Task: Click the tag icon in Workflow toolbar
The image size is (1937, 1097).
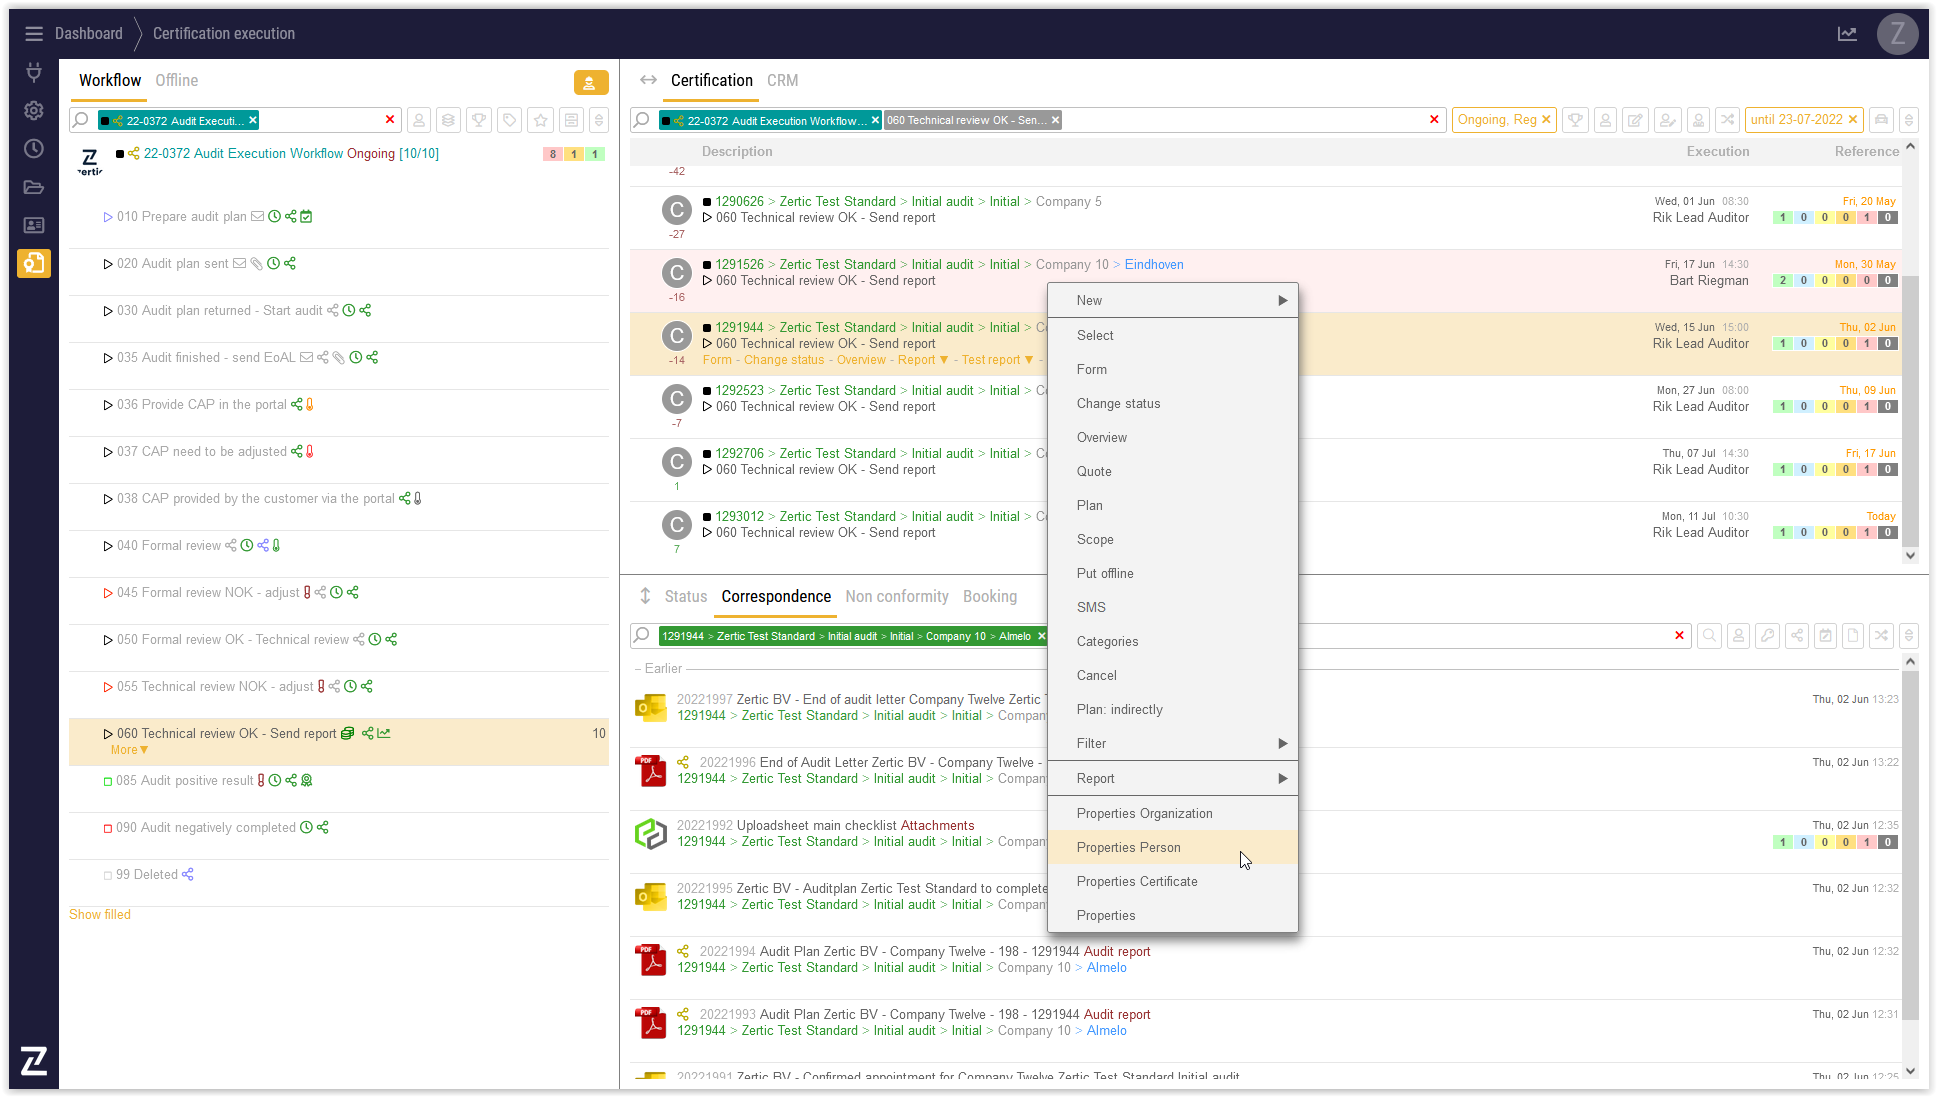Action: 510,120
